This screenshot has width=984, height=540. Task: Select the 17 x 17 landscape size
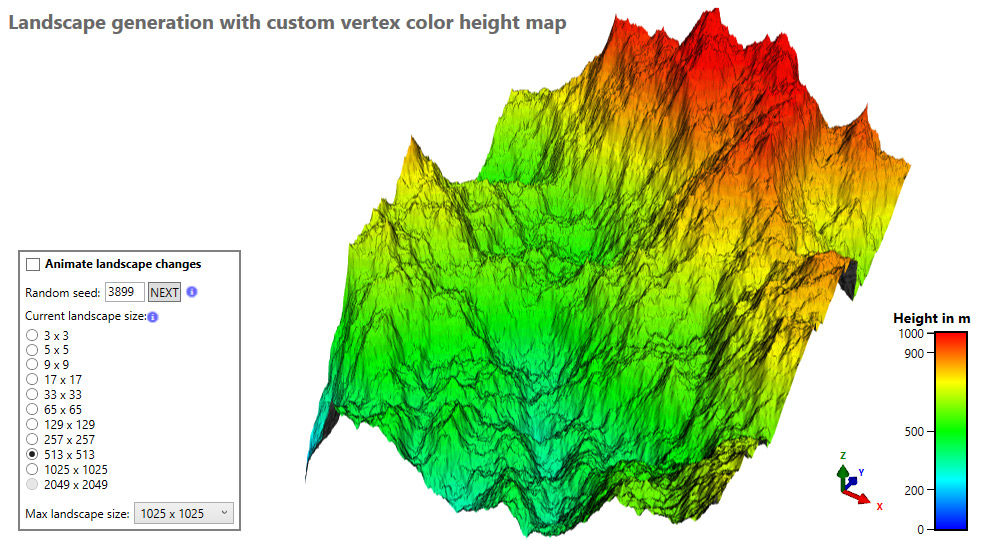click(32, 379)
